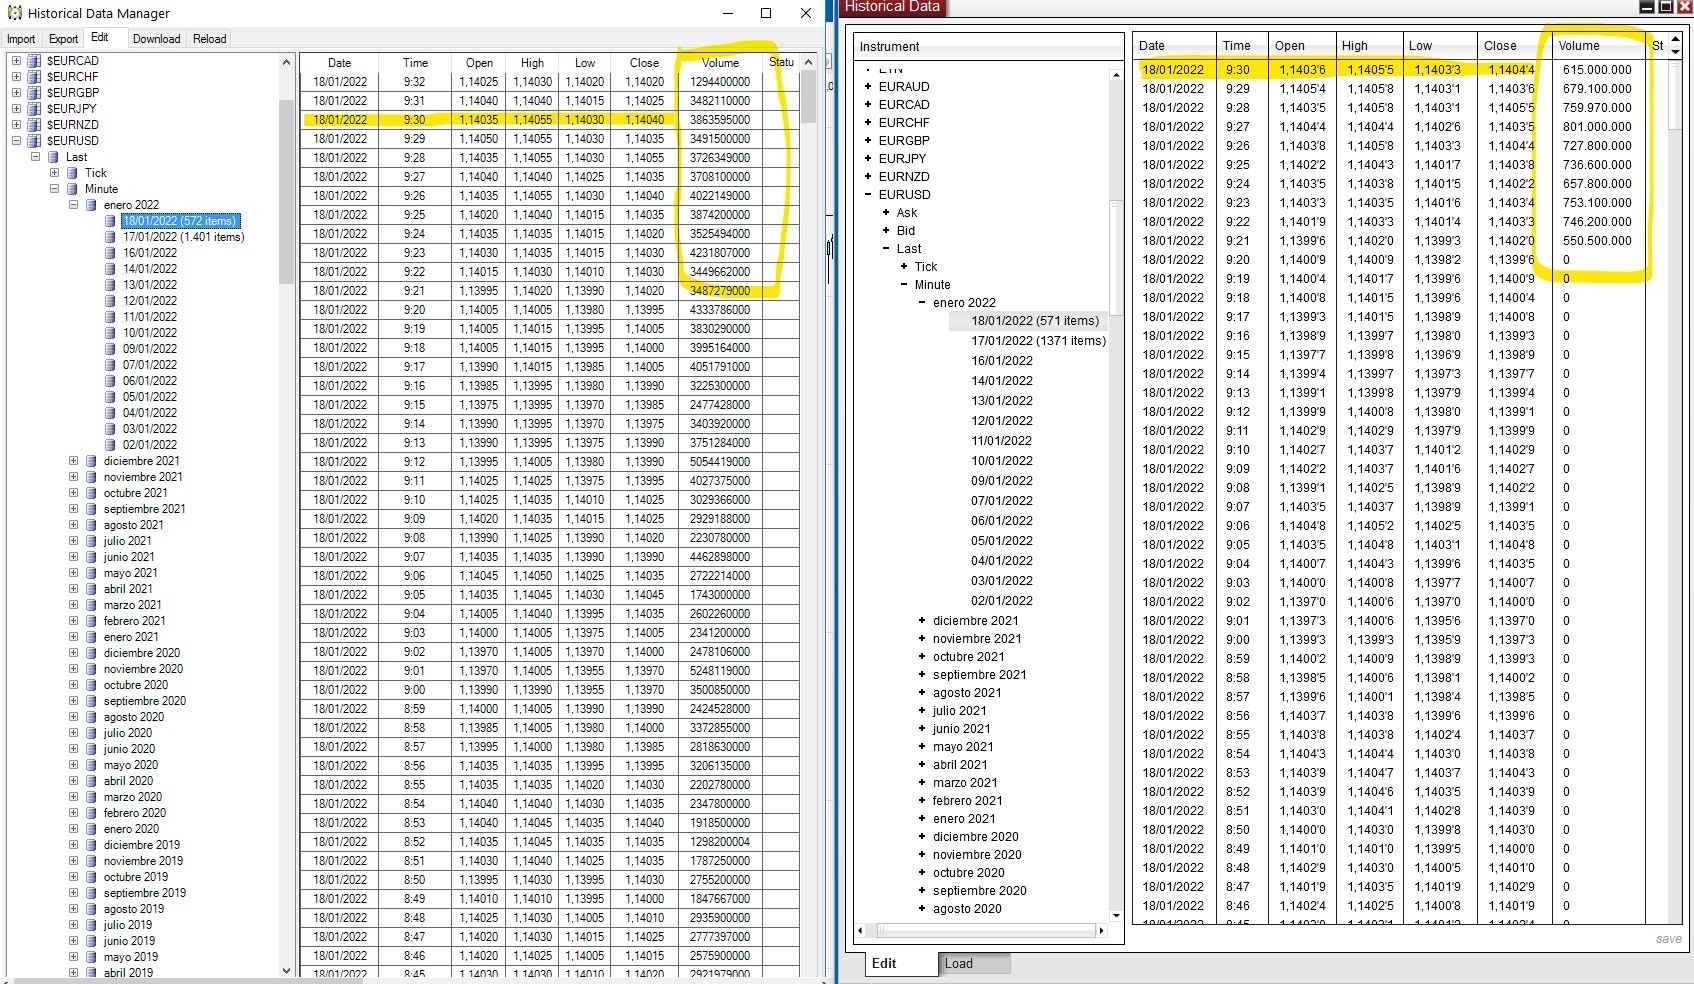
Task: Expand EURAUD in Historical Data instrument tree
Action: click(x=868, y=87)
